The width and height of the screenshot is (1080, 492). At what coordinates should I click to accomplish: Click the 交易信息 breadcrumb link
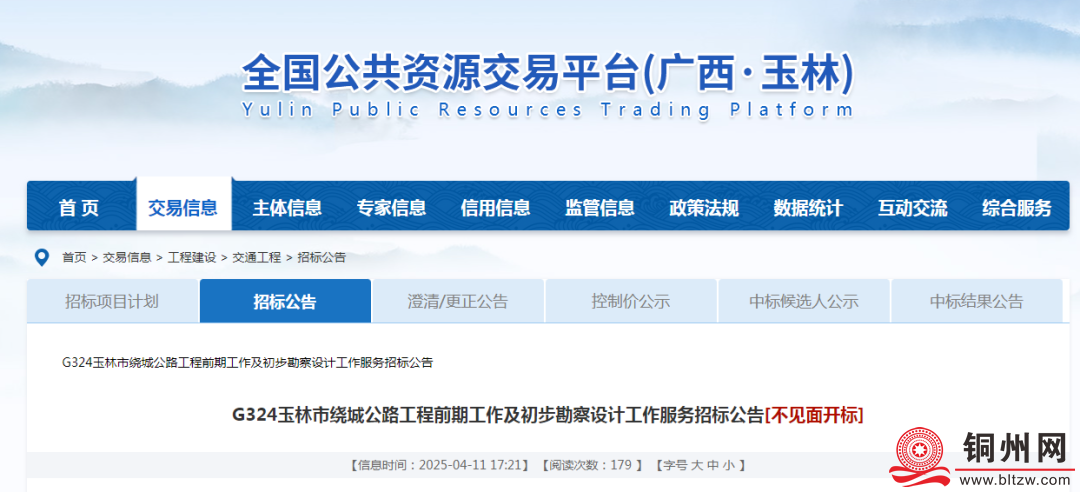pyautogui.click(x=127, y=258)
